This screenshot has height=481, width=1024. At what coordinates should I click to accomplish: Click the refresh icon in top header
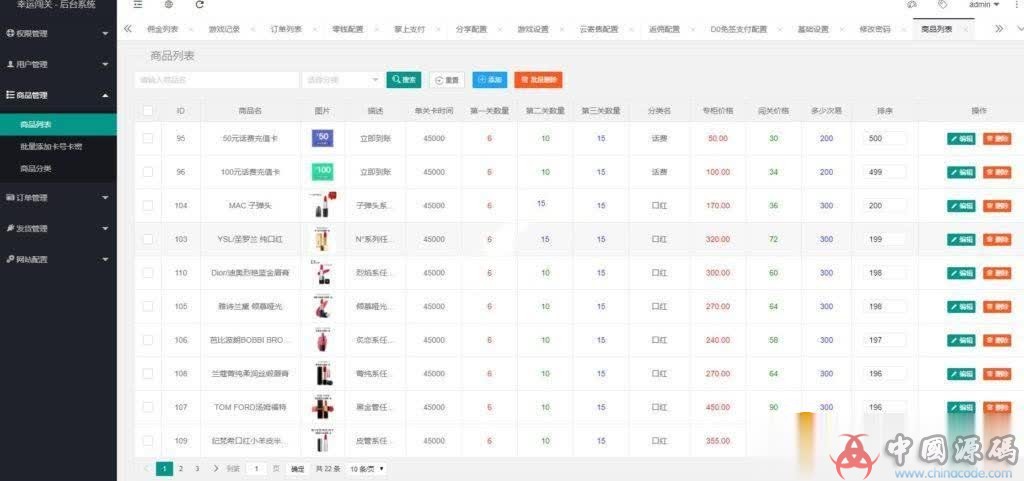(200, 5)
